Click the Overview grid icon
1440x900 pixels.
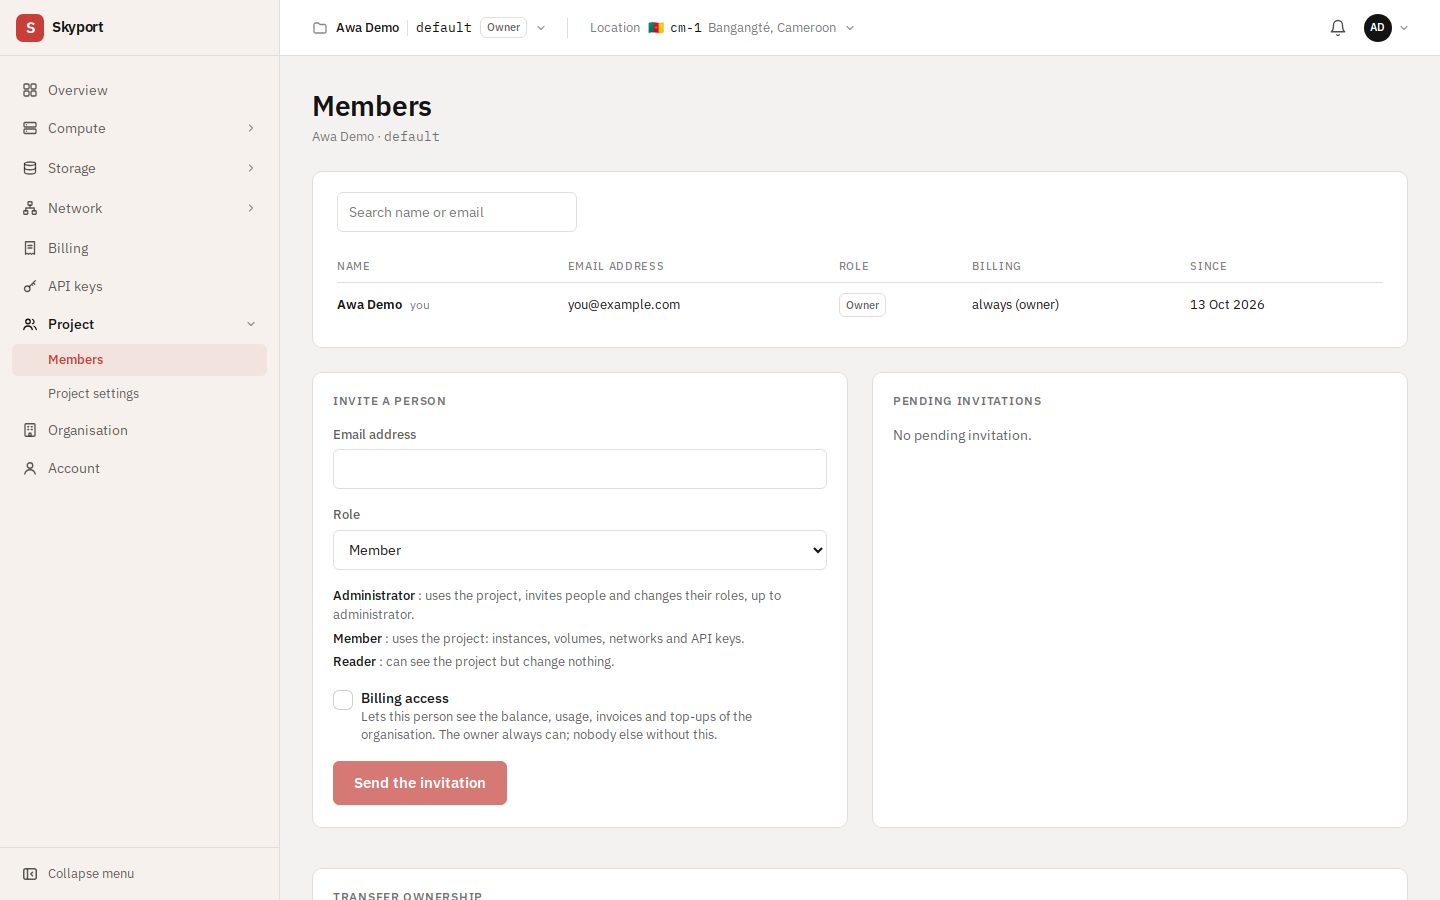[30, 90]
